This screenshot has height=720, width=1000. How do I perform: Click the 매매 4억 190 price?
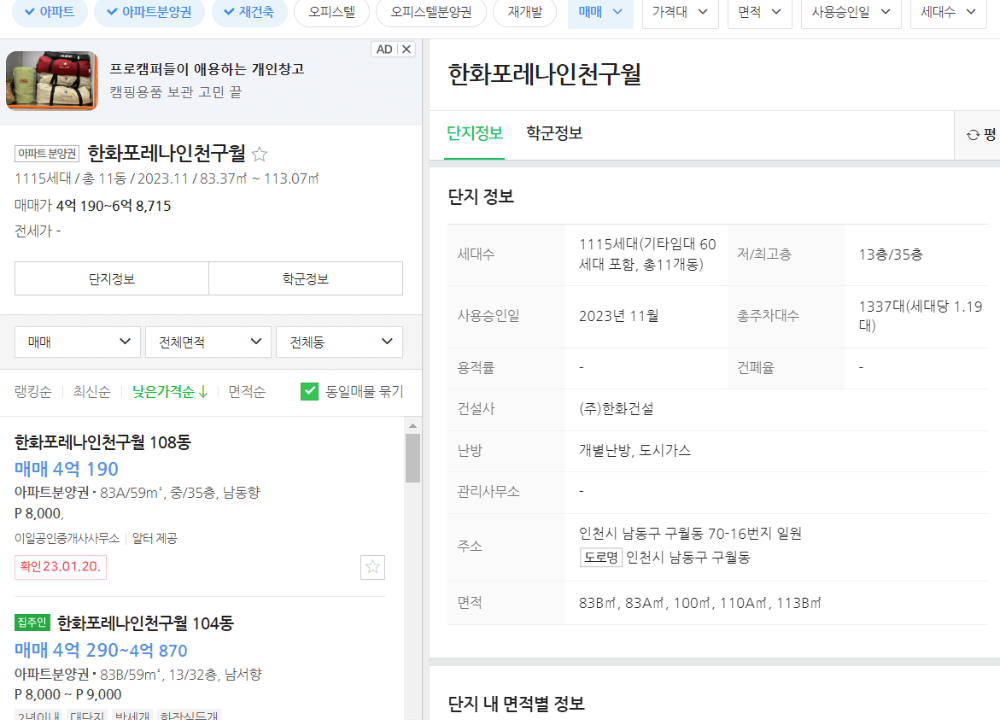pos(66,469)
